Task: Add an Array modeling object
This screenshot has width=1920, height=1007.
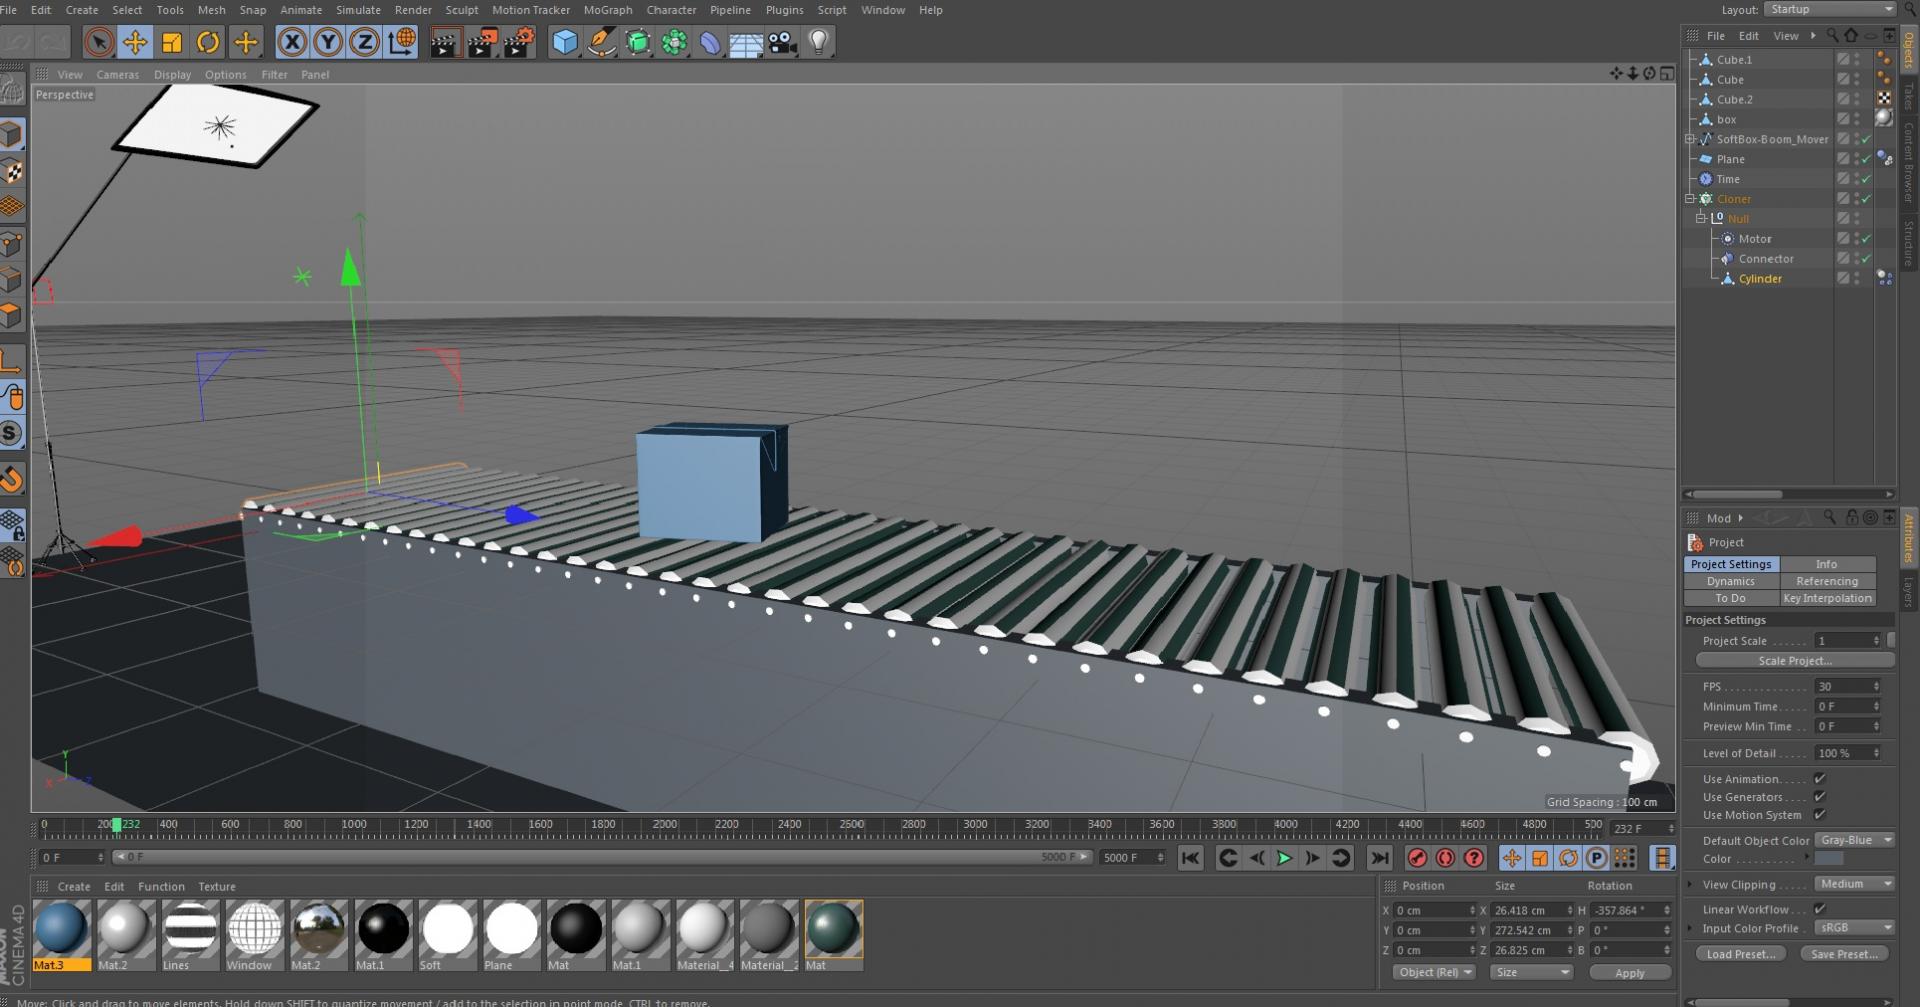Action: [674, 42]
